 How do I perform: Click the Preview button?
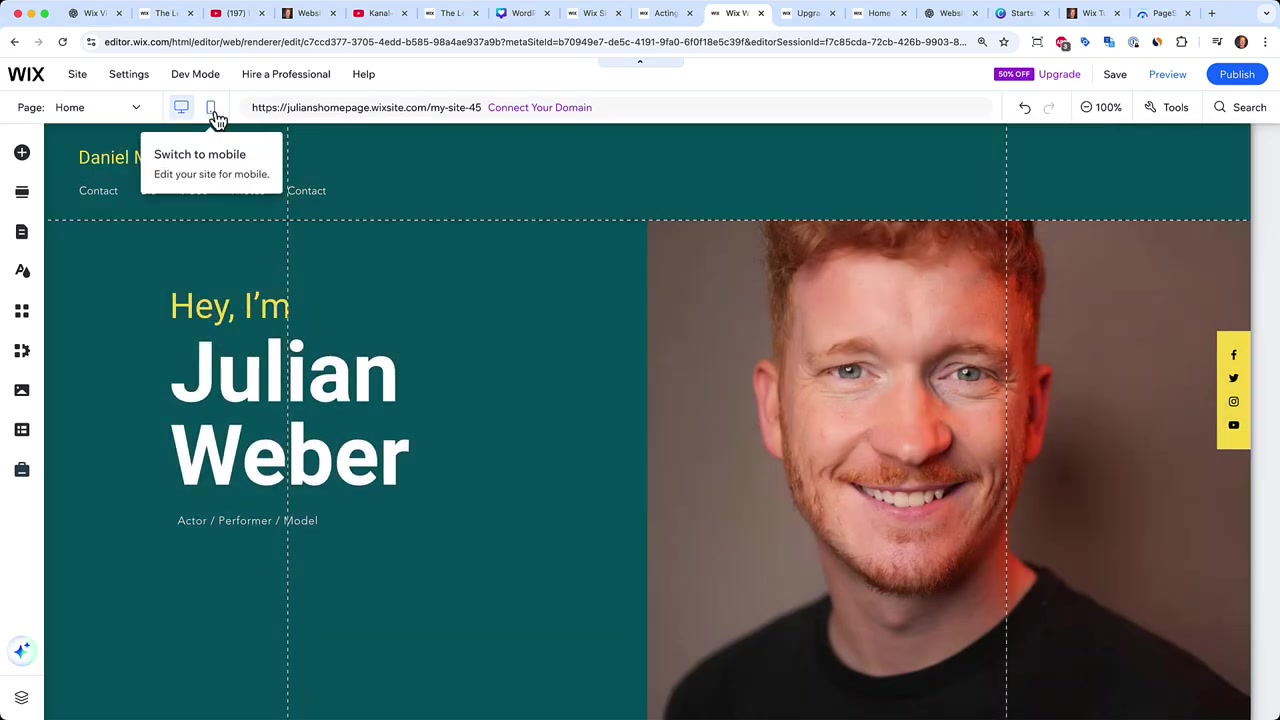(1167, 74)
